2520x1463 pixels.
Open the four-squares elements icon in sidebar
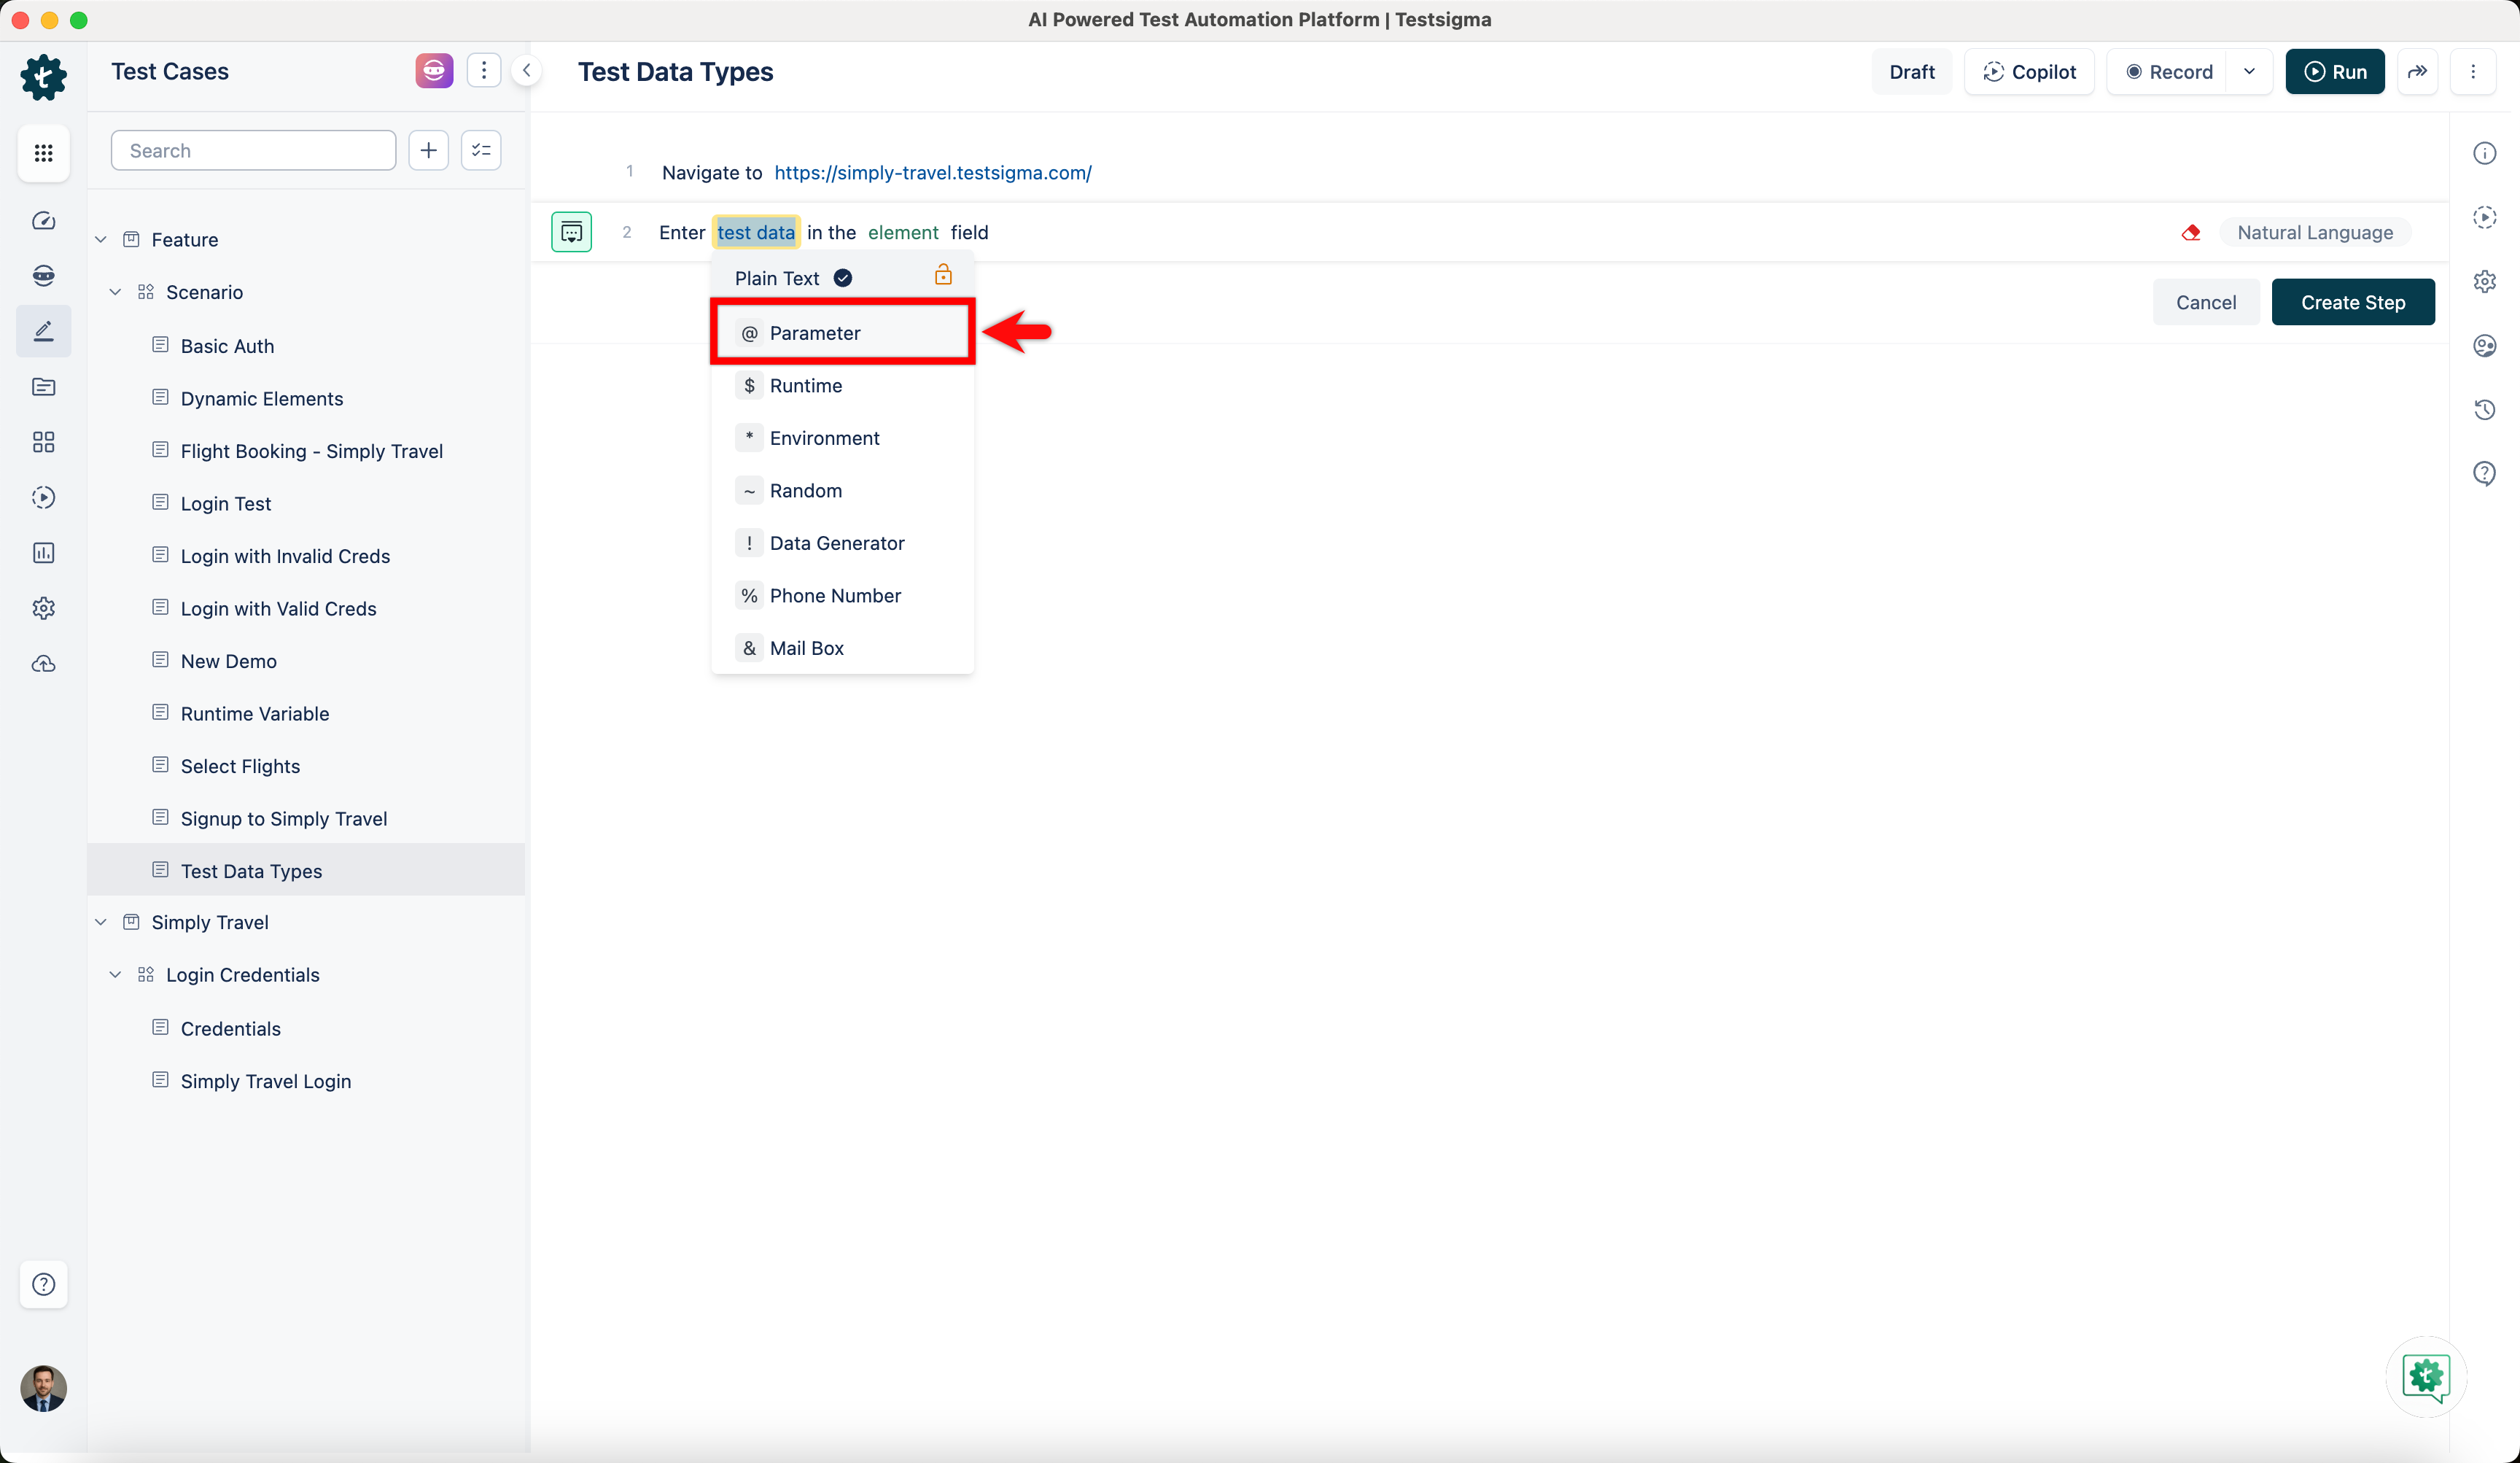43,442
